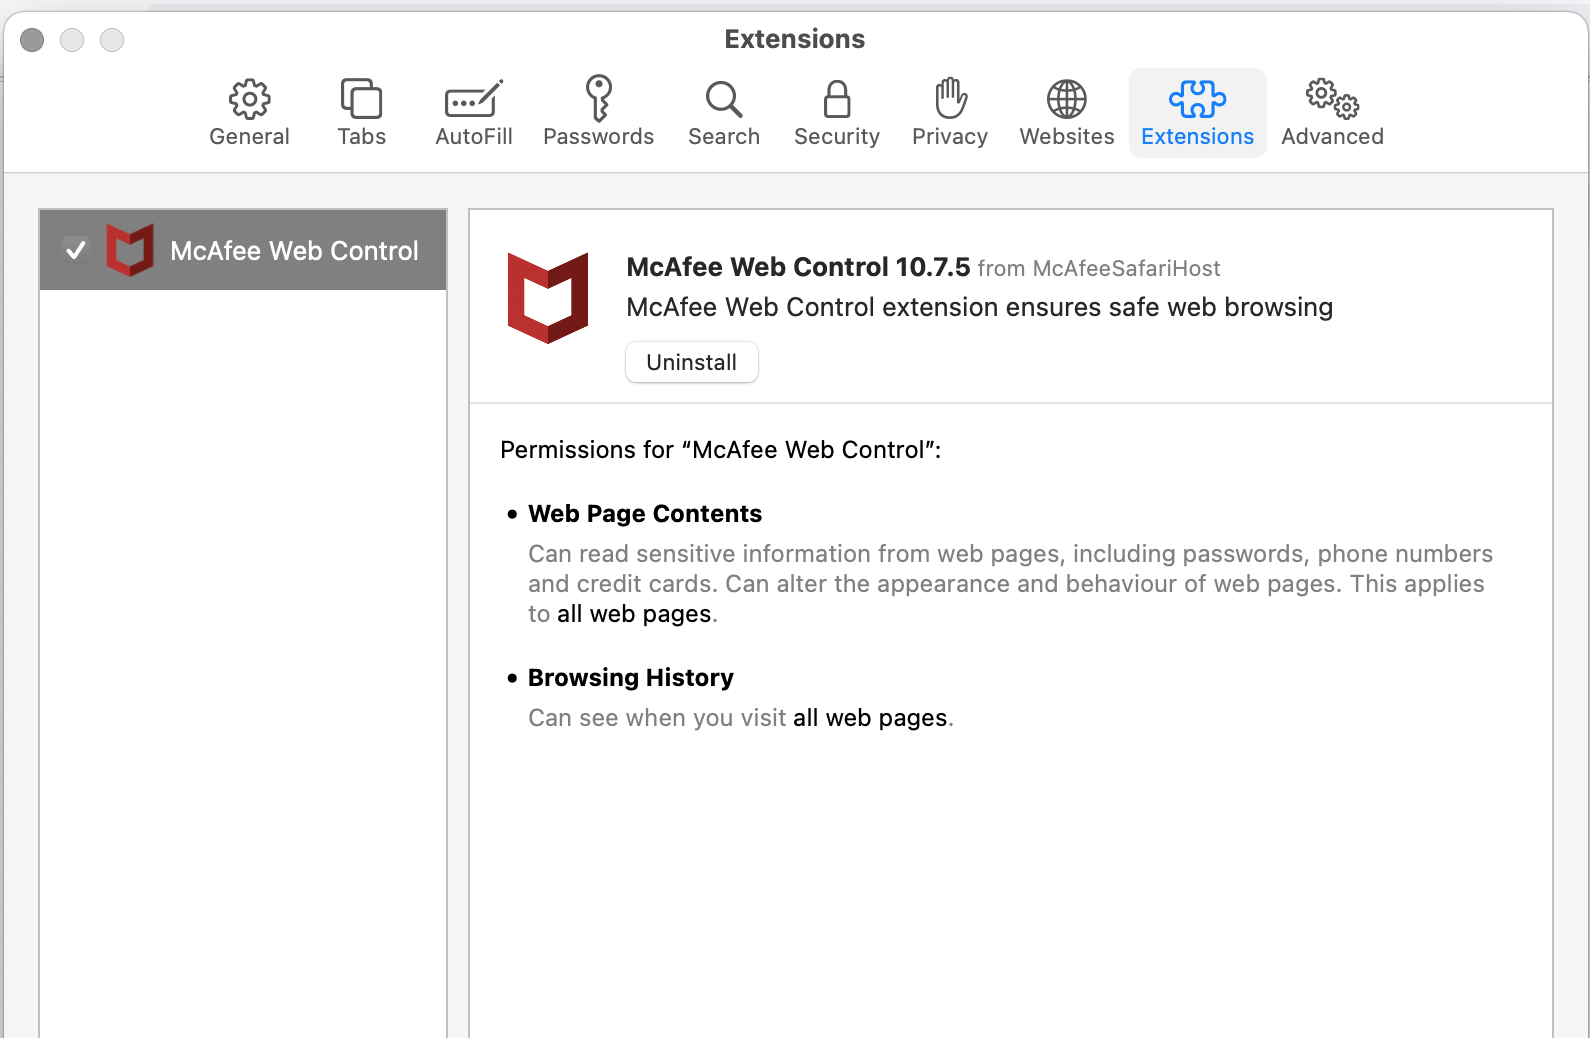Open AutoFill settings pane

coord(474,113)
